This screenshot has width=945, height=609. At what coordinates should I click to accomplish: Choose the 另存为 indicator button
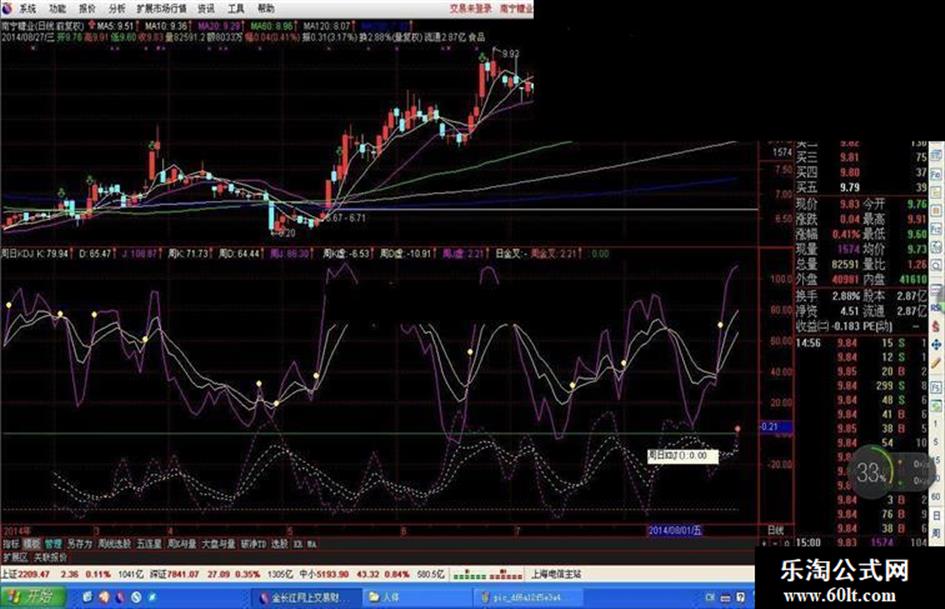(x=80, y=543)
